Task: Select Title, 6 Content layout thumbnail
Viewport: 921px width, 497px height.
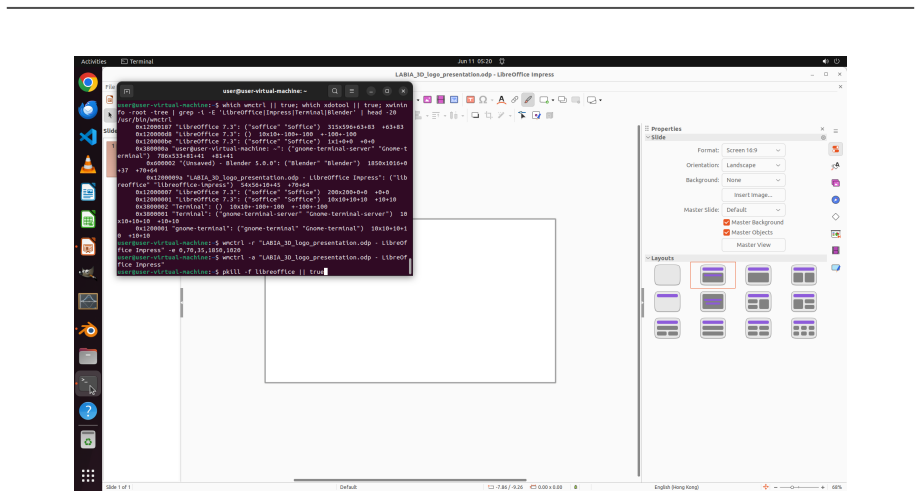Action: coord(804,328)
